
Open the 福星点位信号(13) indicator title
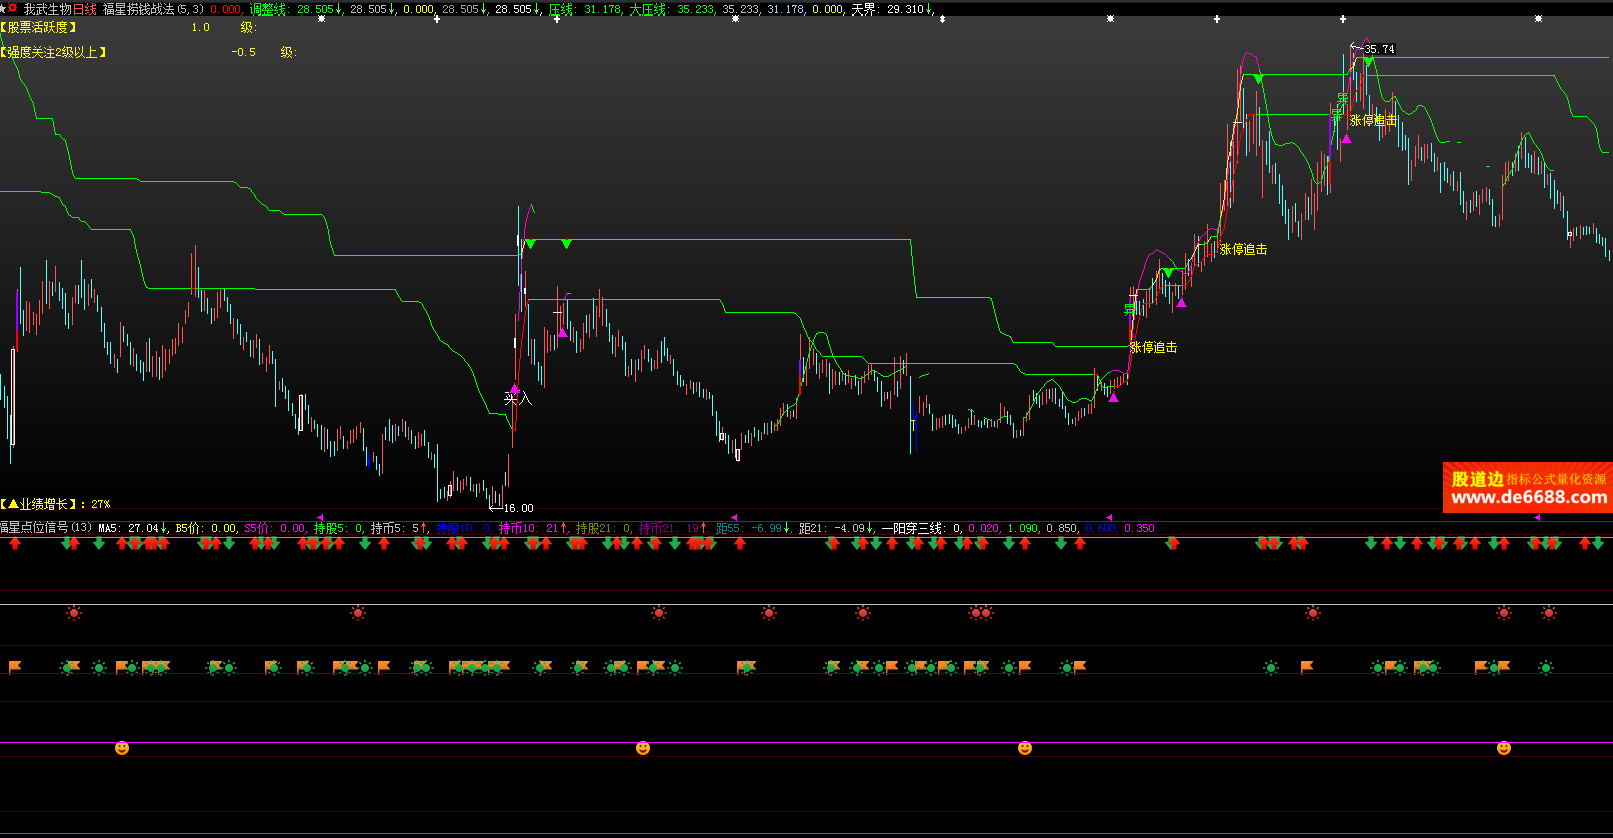point(46,528)
